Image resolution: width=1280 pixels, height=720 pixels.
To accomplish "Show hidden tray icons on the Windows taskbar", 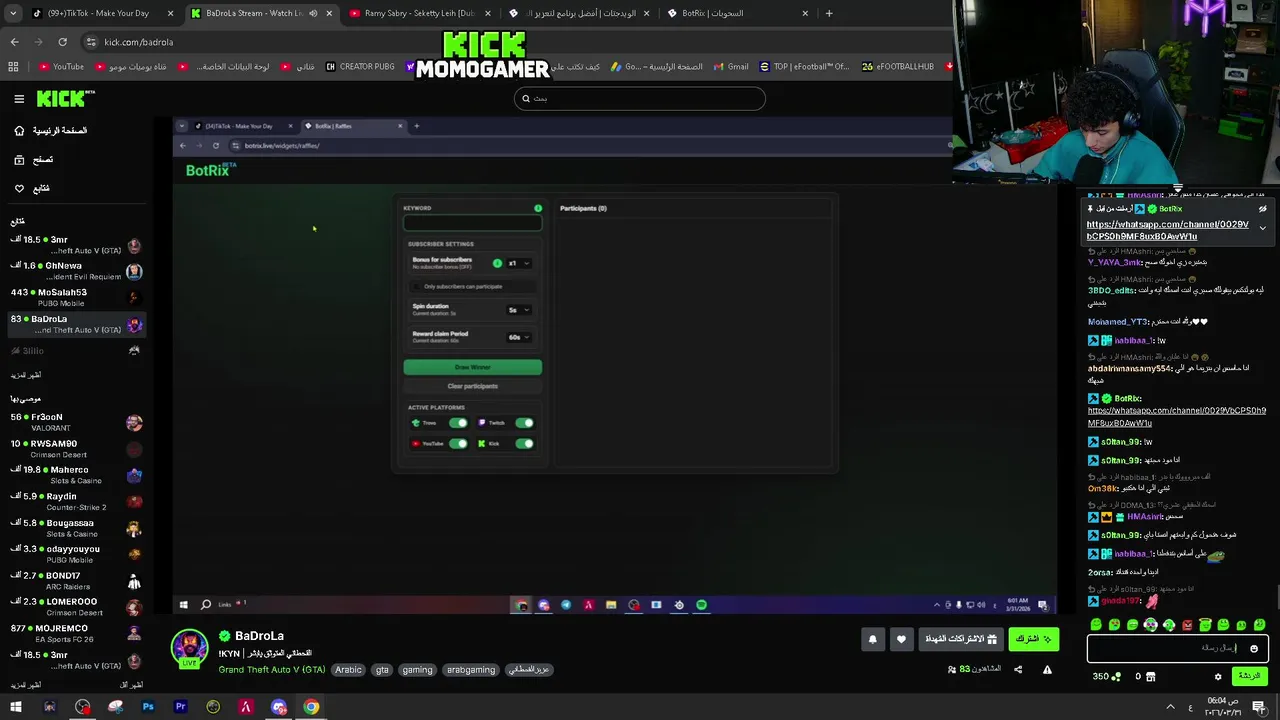I will tap(1170, 707).
